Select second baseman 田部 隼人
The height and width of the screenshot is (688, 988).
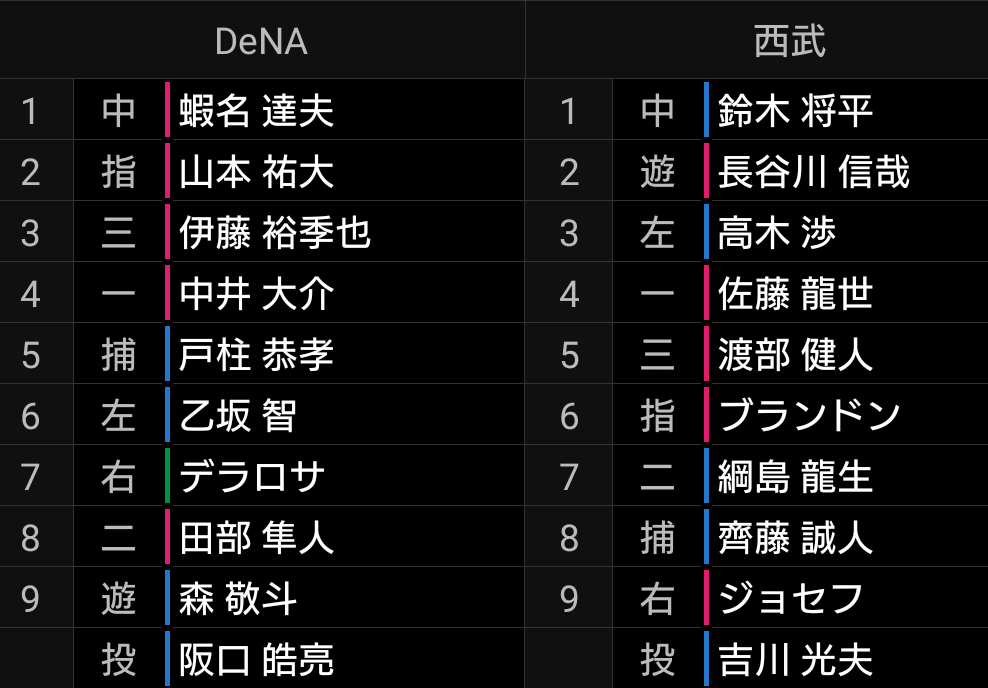click(256, 538)
